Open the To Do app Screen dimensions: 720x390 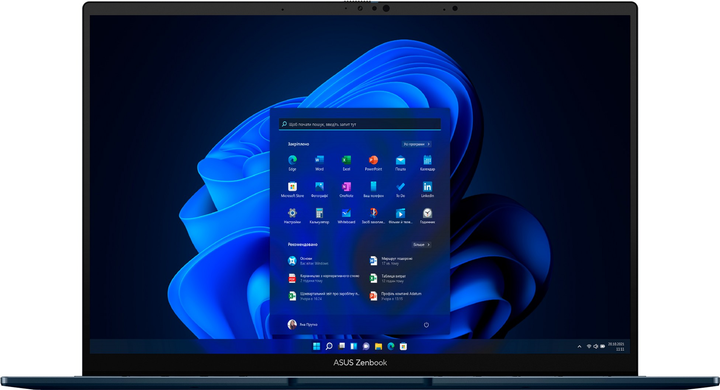400,187
